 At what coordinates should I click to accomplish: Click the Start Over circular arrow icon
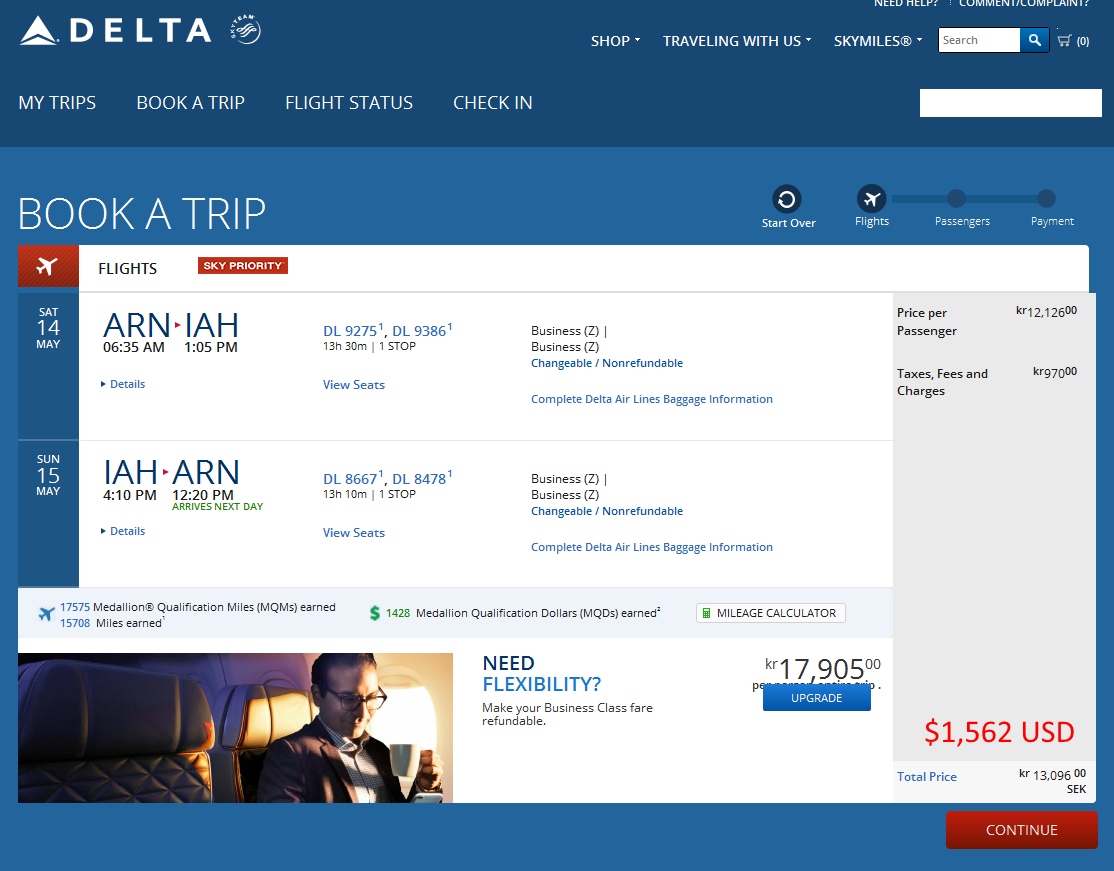click(x=787, y=199)
